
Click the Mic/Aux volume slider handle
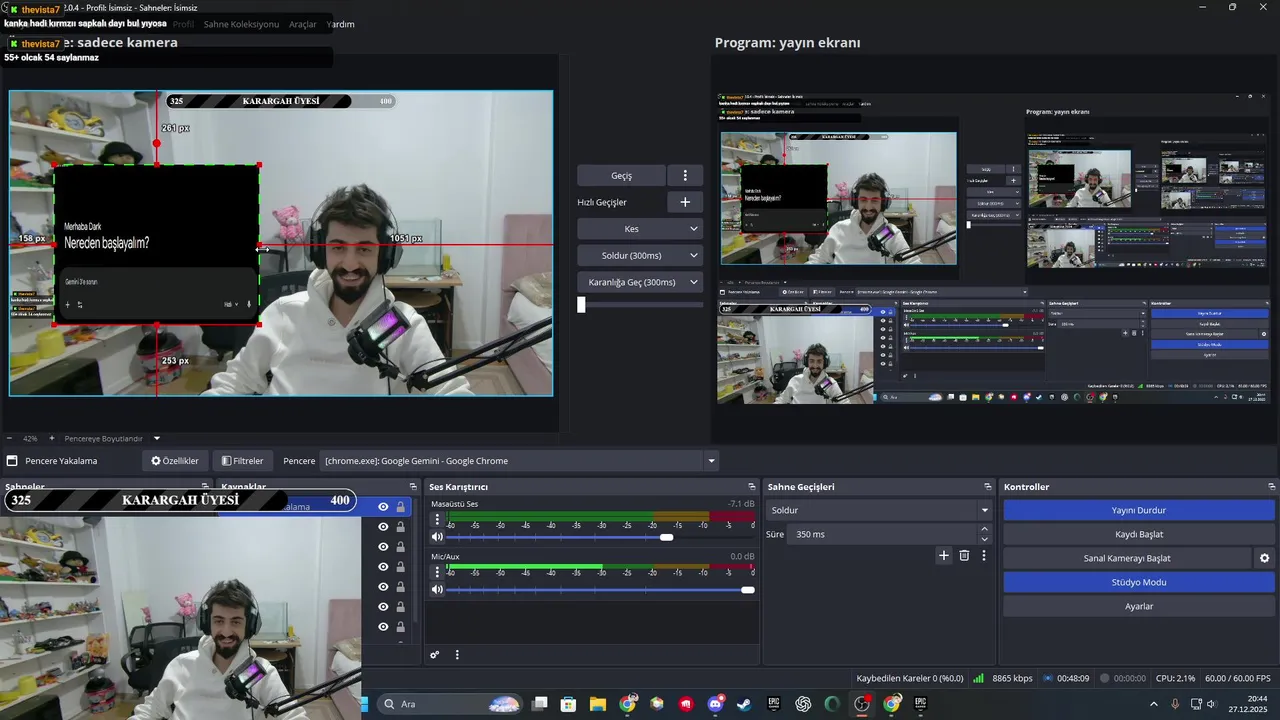click(x=747, y=589)
